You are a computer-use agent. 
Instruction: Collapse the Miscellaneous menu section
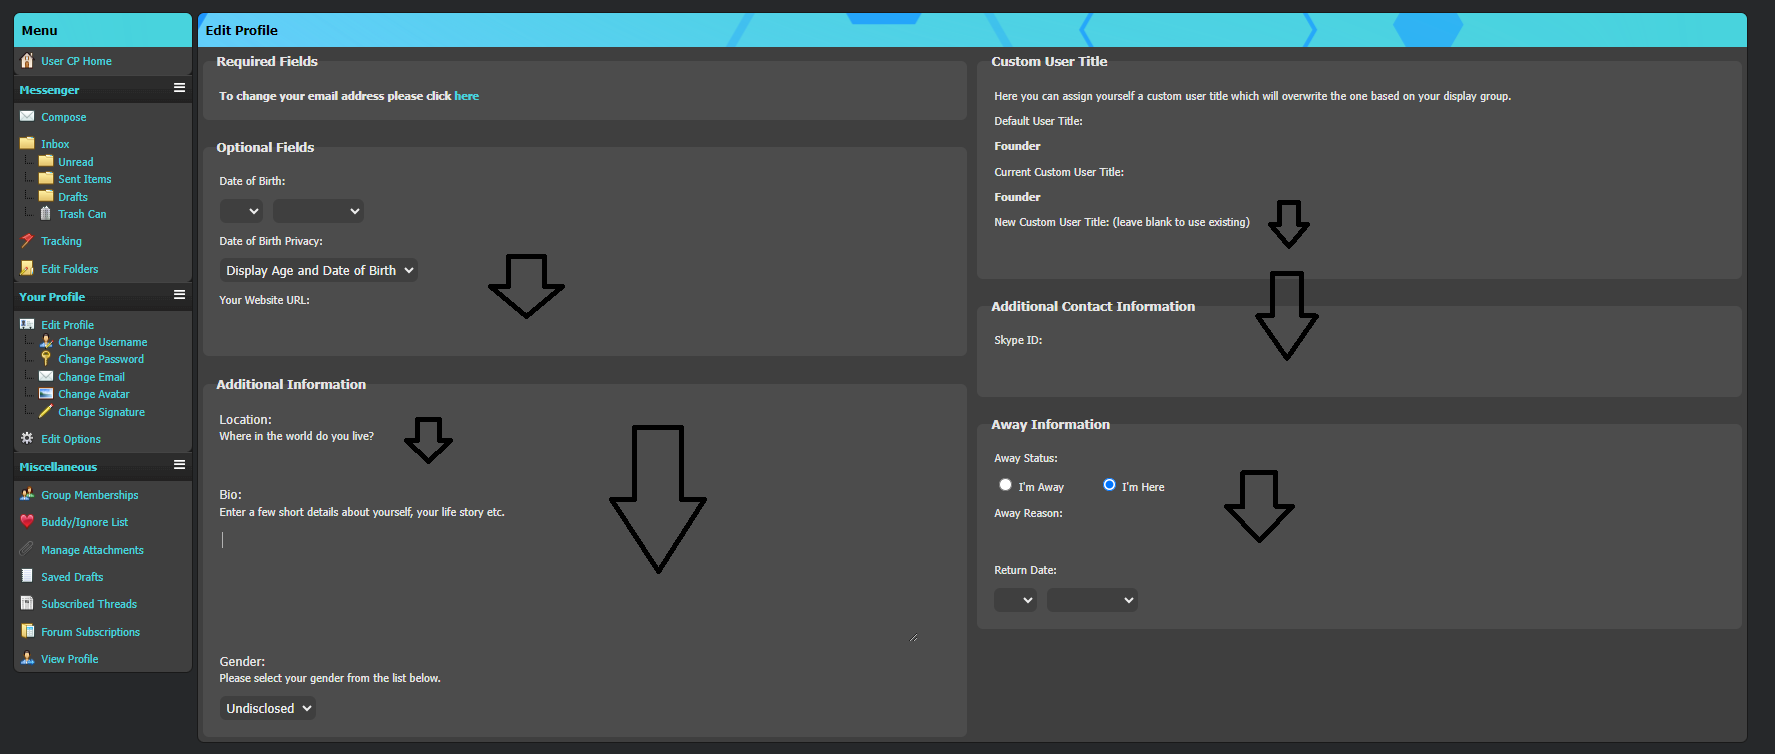179,465
